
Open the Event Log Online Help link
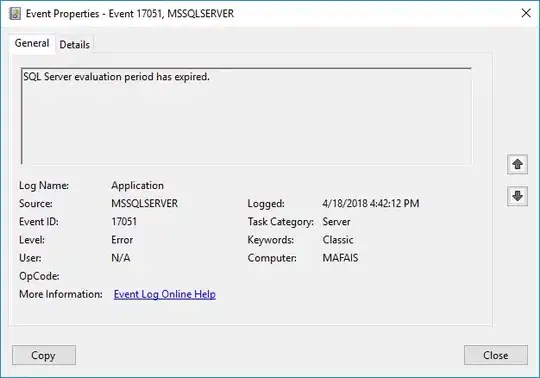pos(165,294)
